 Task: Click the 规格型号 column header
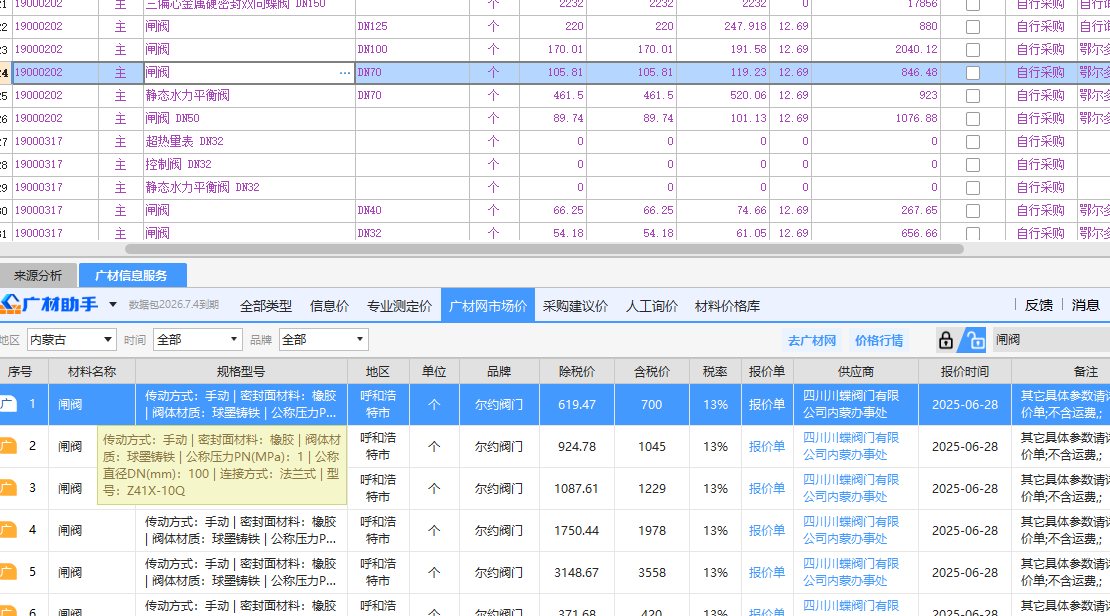tap(241, 372)
